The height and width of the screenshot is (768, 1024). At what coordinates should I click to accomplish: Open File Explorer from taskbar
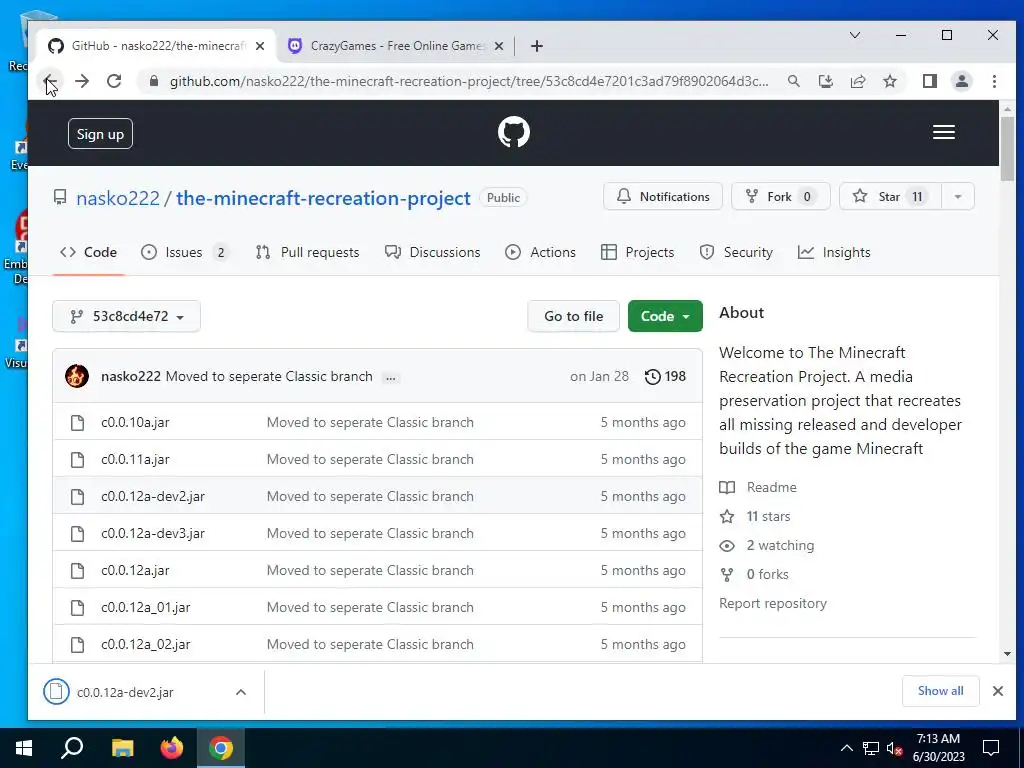pos(122,748)
